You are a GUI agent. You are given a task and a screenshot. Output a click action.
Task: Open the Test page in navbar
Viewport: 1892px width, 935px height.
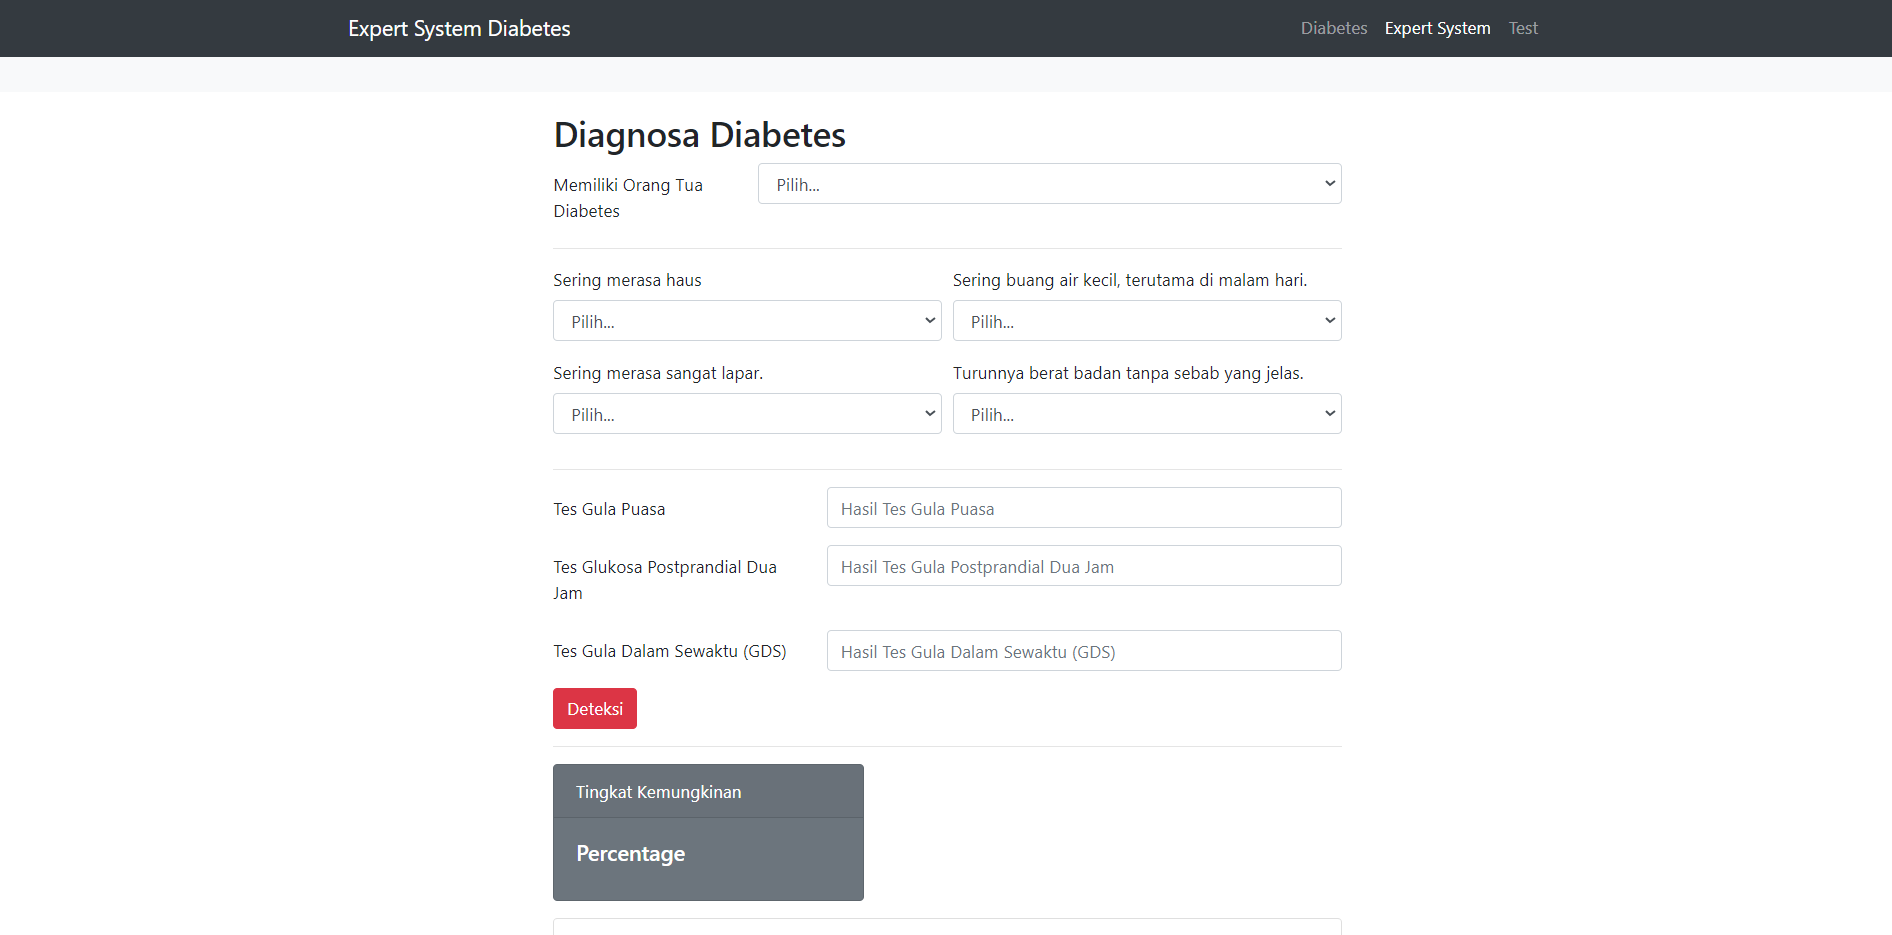click(x=1522, y=28)
